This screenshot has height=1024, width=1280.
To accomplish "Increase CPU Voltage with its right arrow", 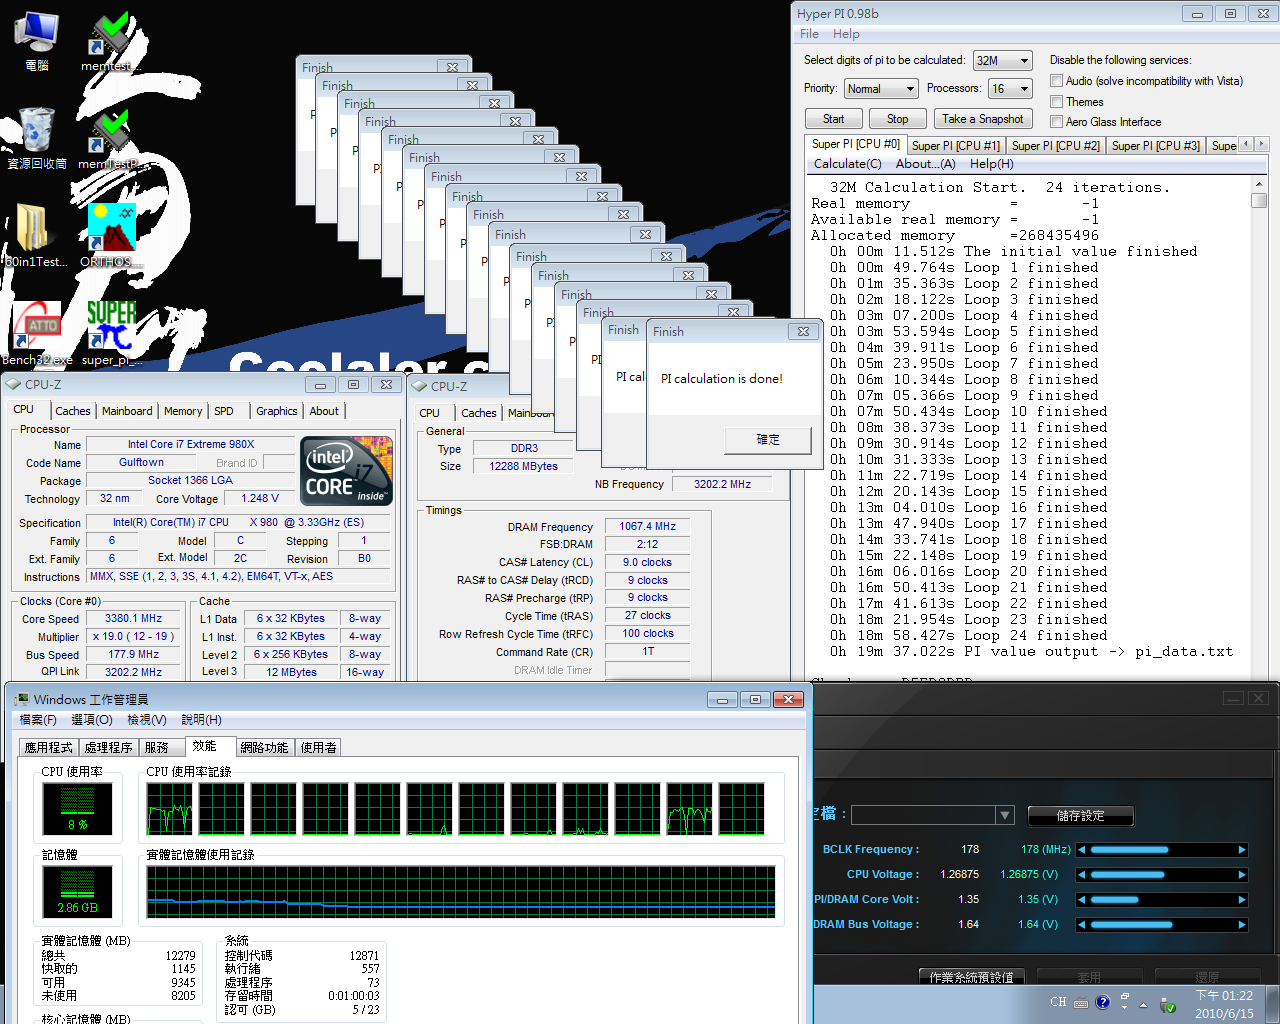I will point(1242,875).
